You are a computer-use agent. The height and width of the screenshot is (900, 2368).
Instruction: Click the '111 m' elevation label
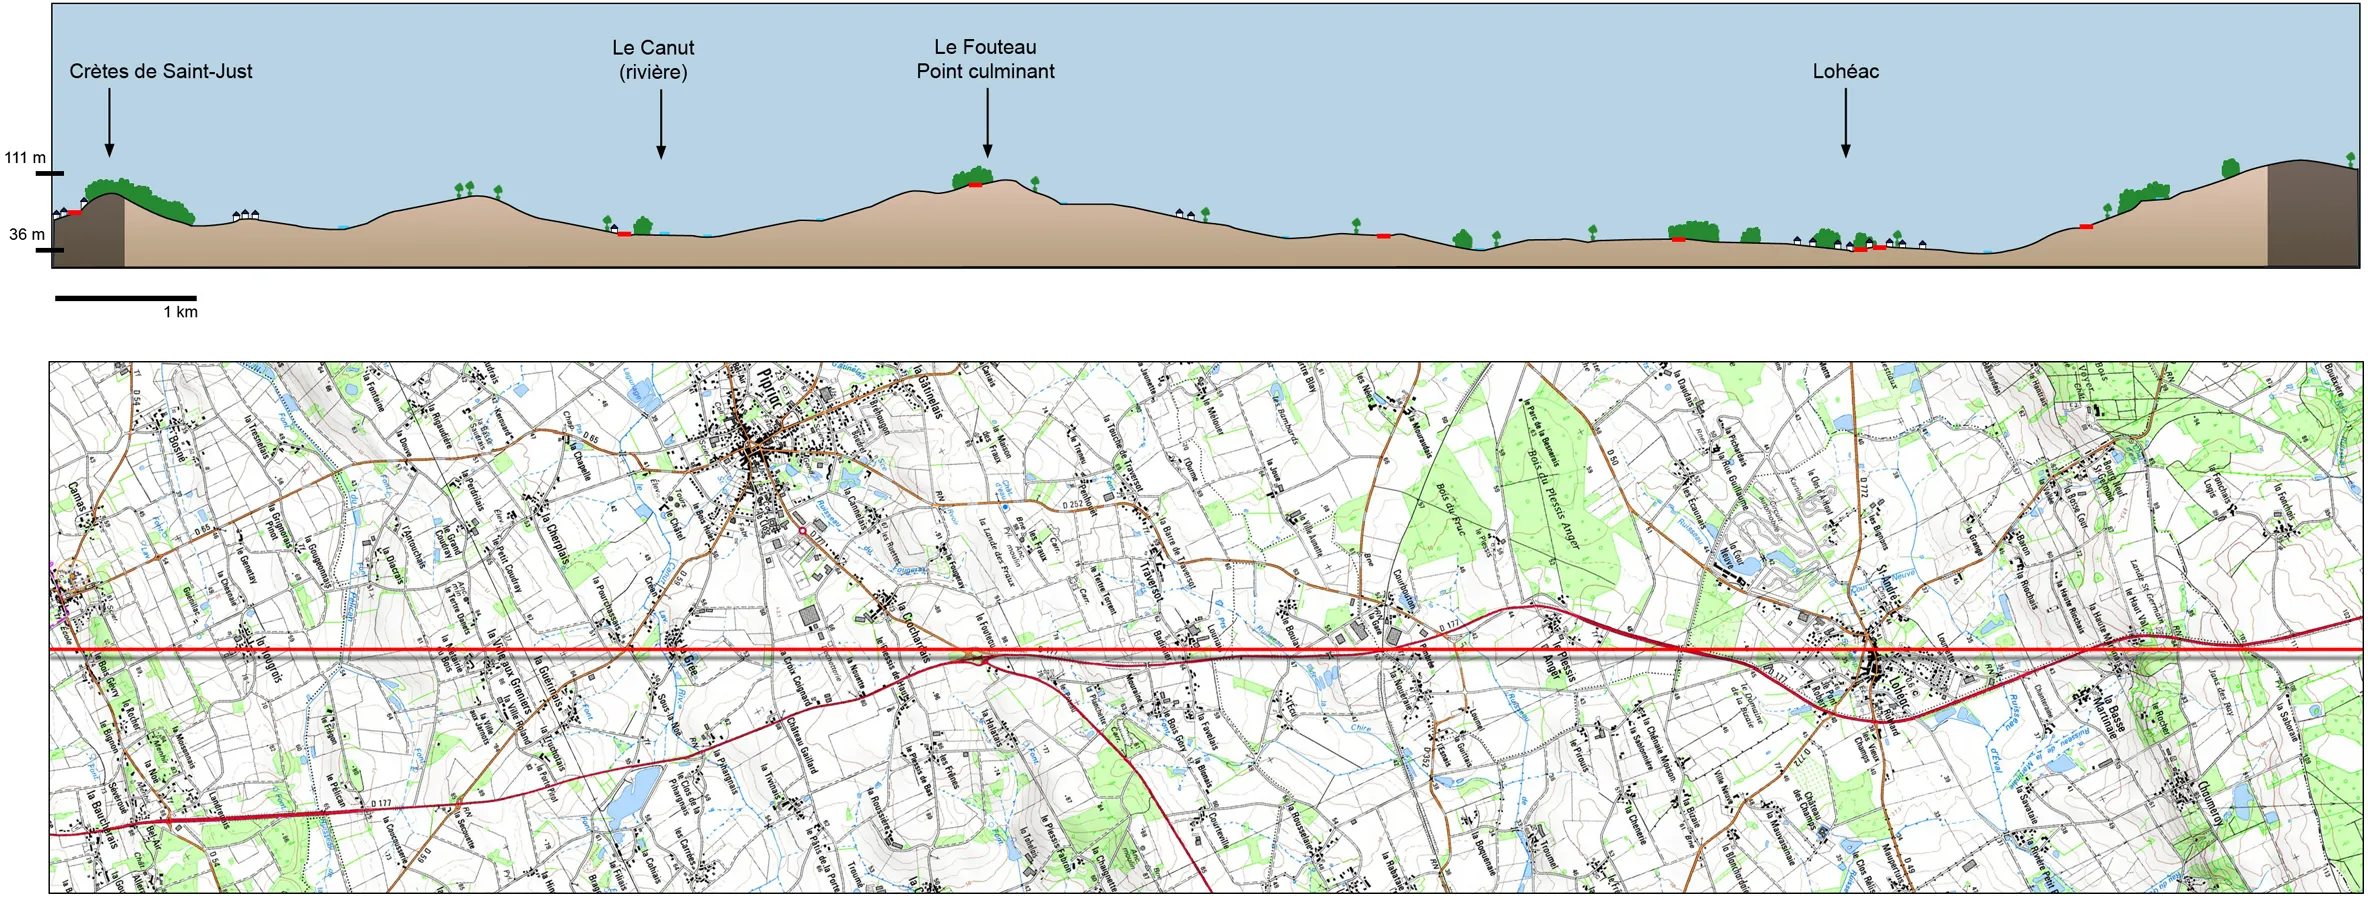pos(25,158)
